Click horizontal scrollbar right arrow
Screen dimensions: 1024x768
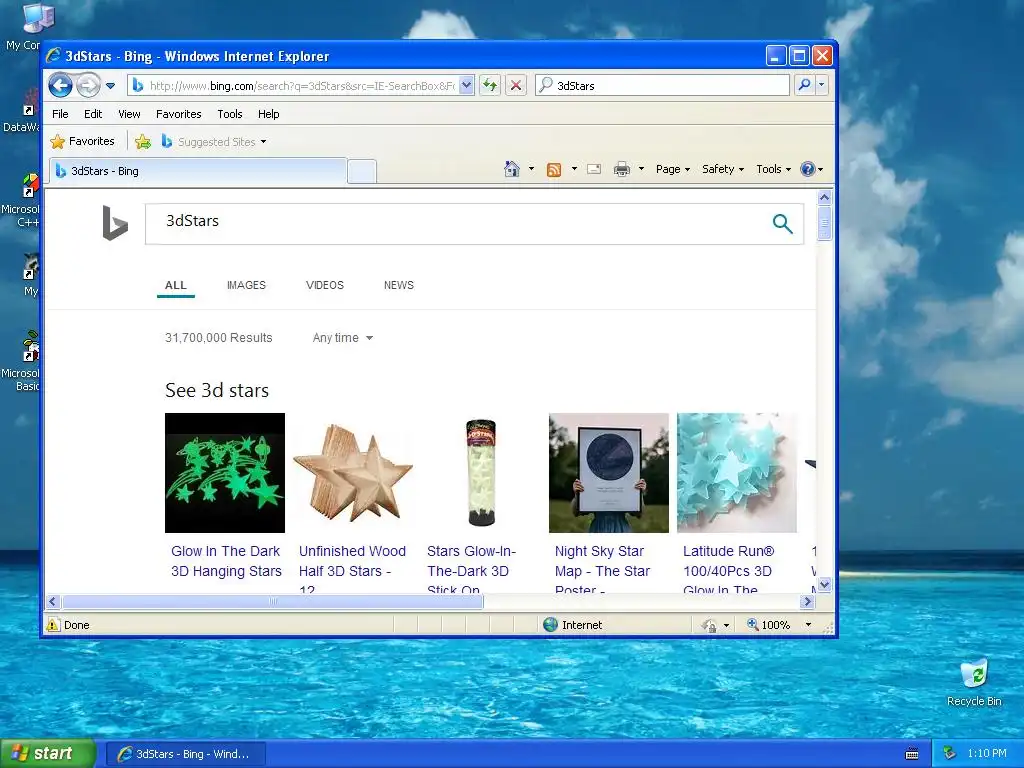pyautogui.click(x=808, y=601)
